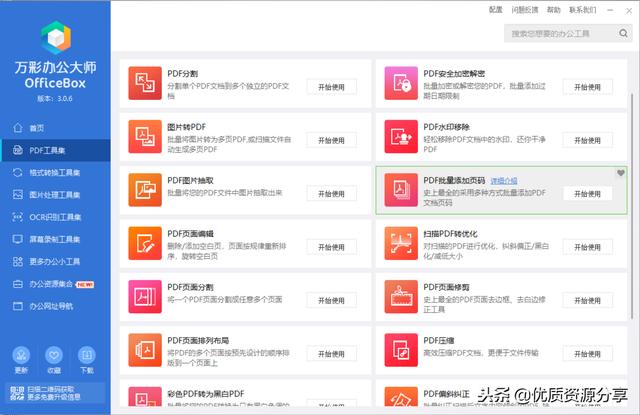Click the search magnifier icon

(623, 33)
